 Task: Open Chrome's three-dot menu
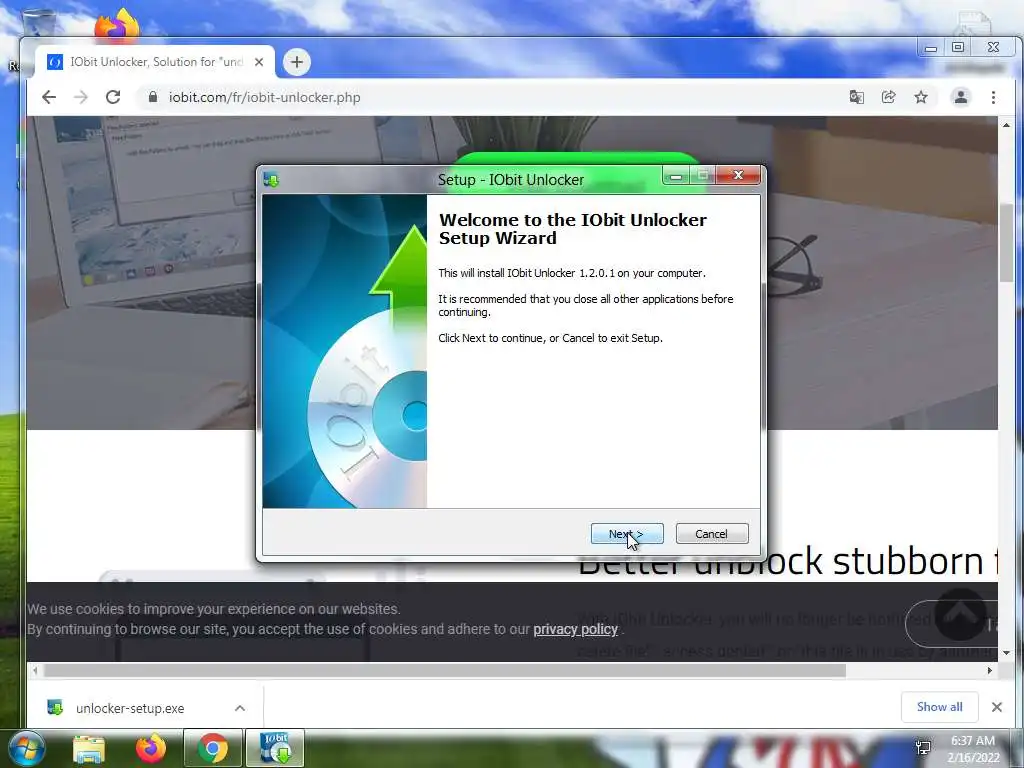(993, 97)
